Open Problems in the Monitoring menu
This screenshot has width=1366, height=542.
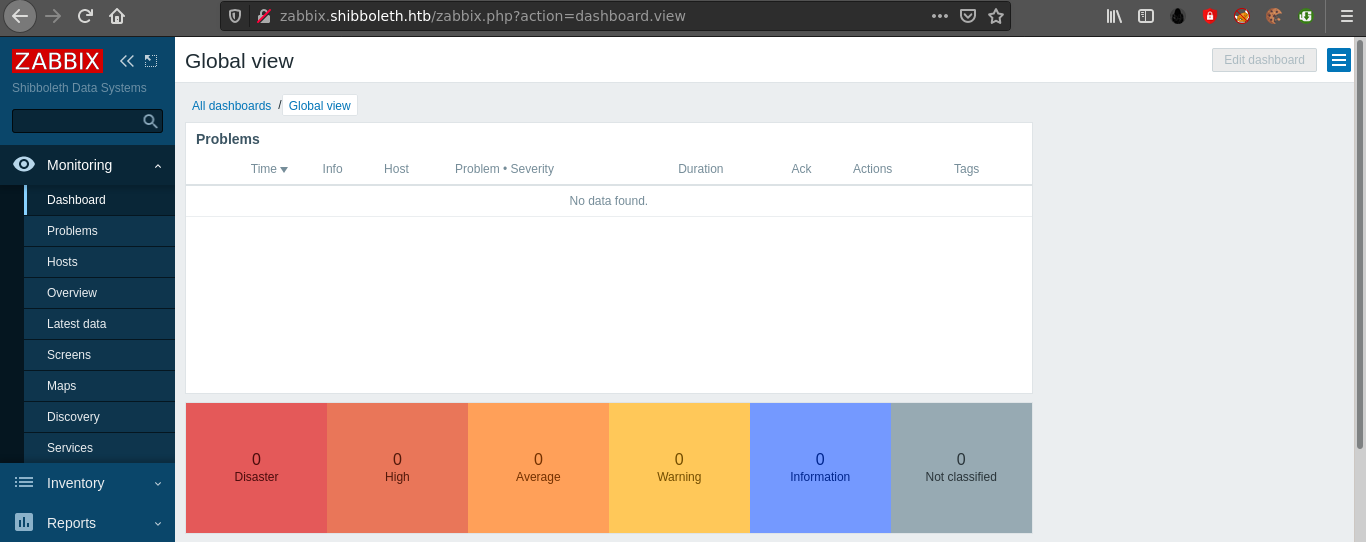[72, 231]
